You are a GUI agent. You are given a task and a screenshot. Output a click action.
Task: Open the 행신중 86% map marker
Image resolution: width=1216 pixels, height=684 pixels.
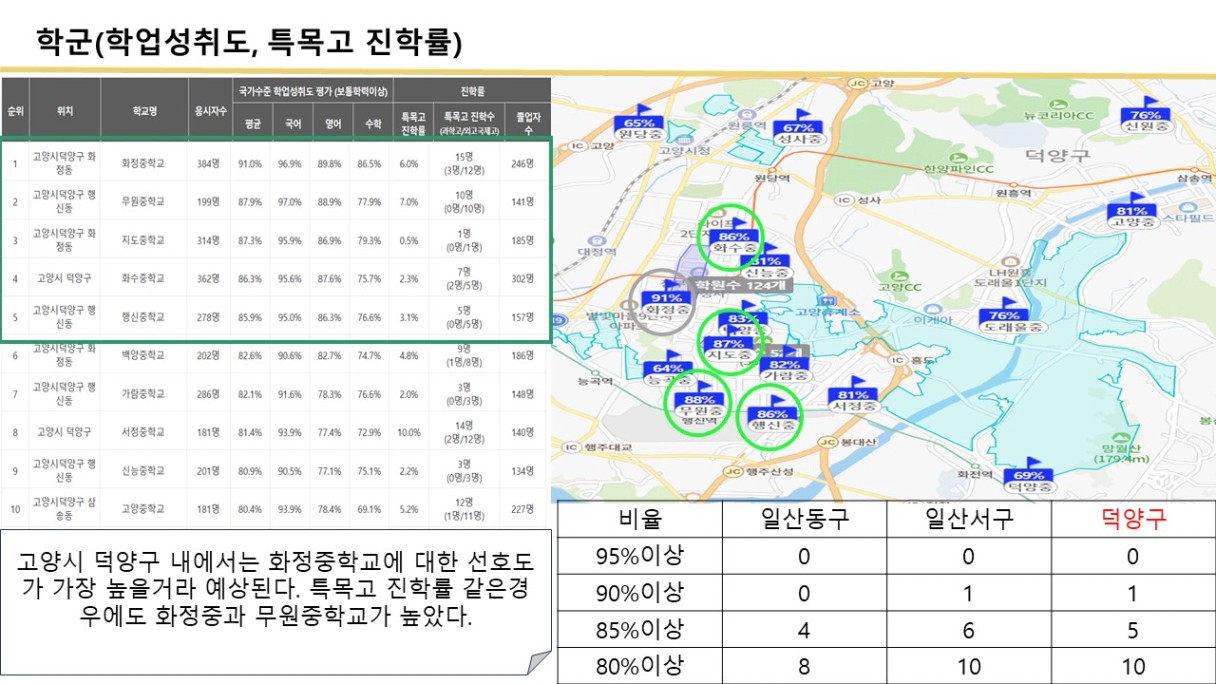(x=773, y=415)
